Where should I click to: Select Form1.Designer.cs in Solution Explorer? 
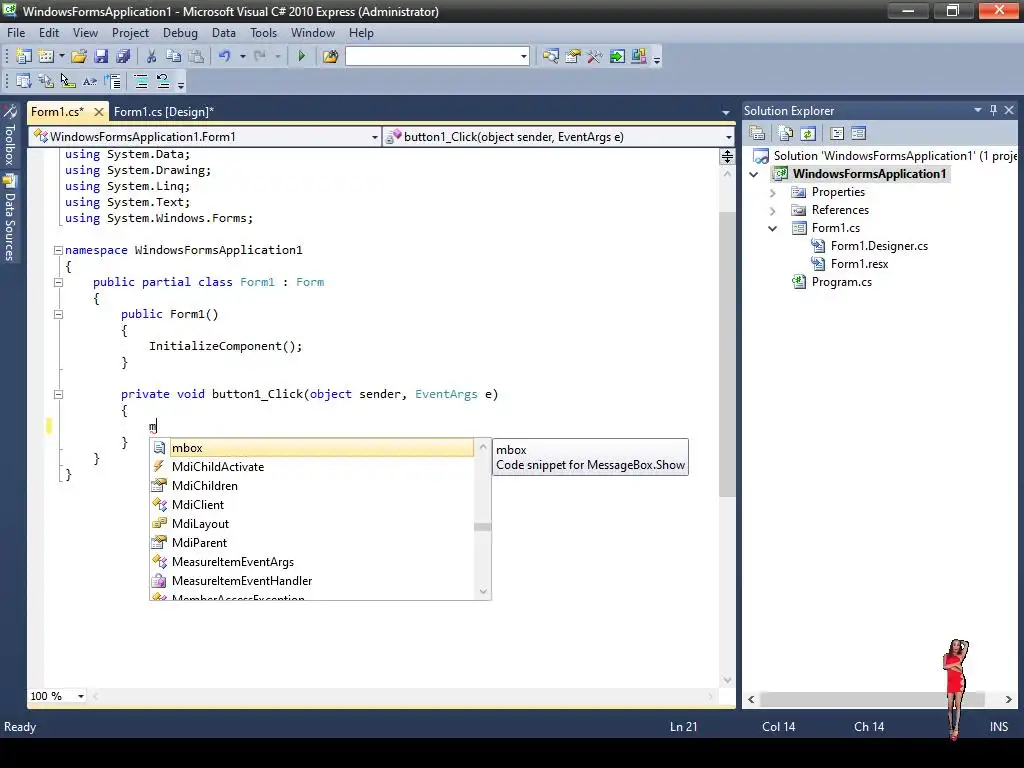[879, 246]
